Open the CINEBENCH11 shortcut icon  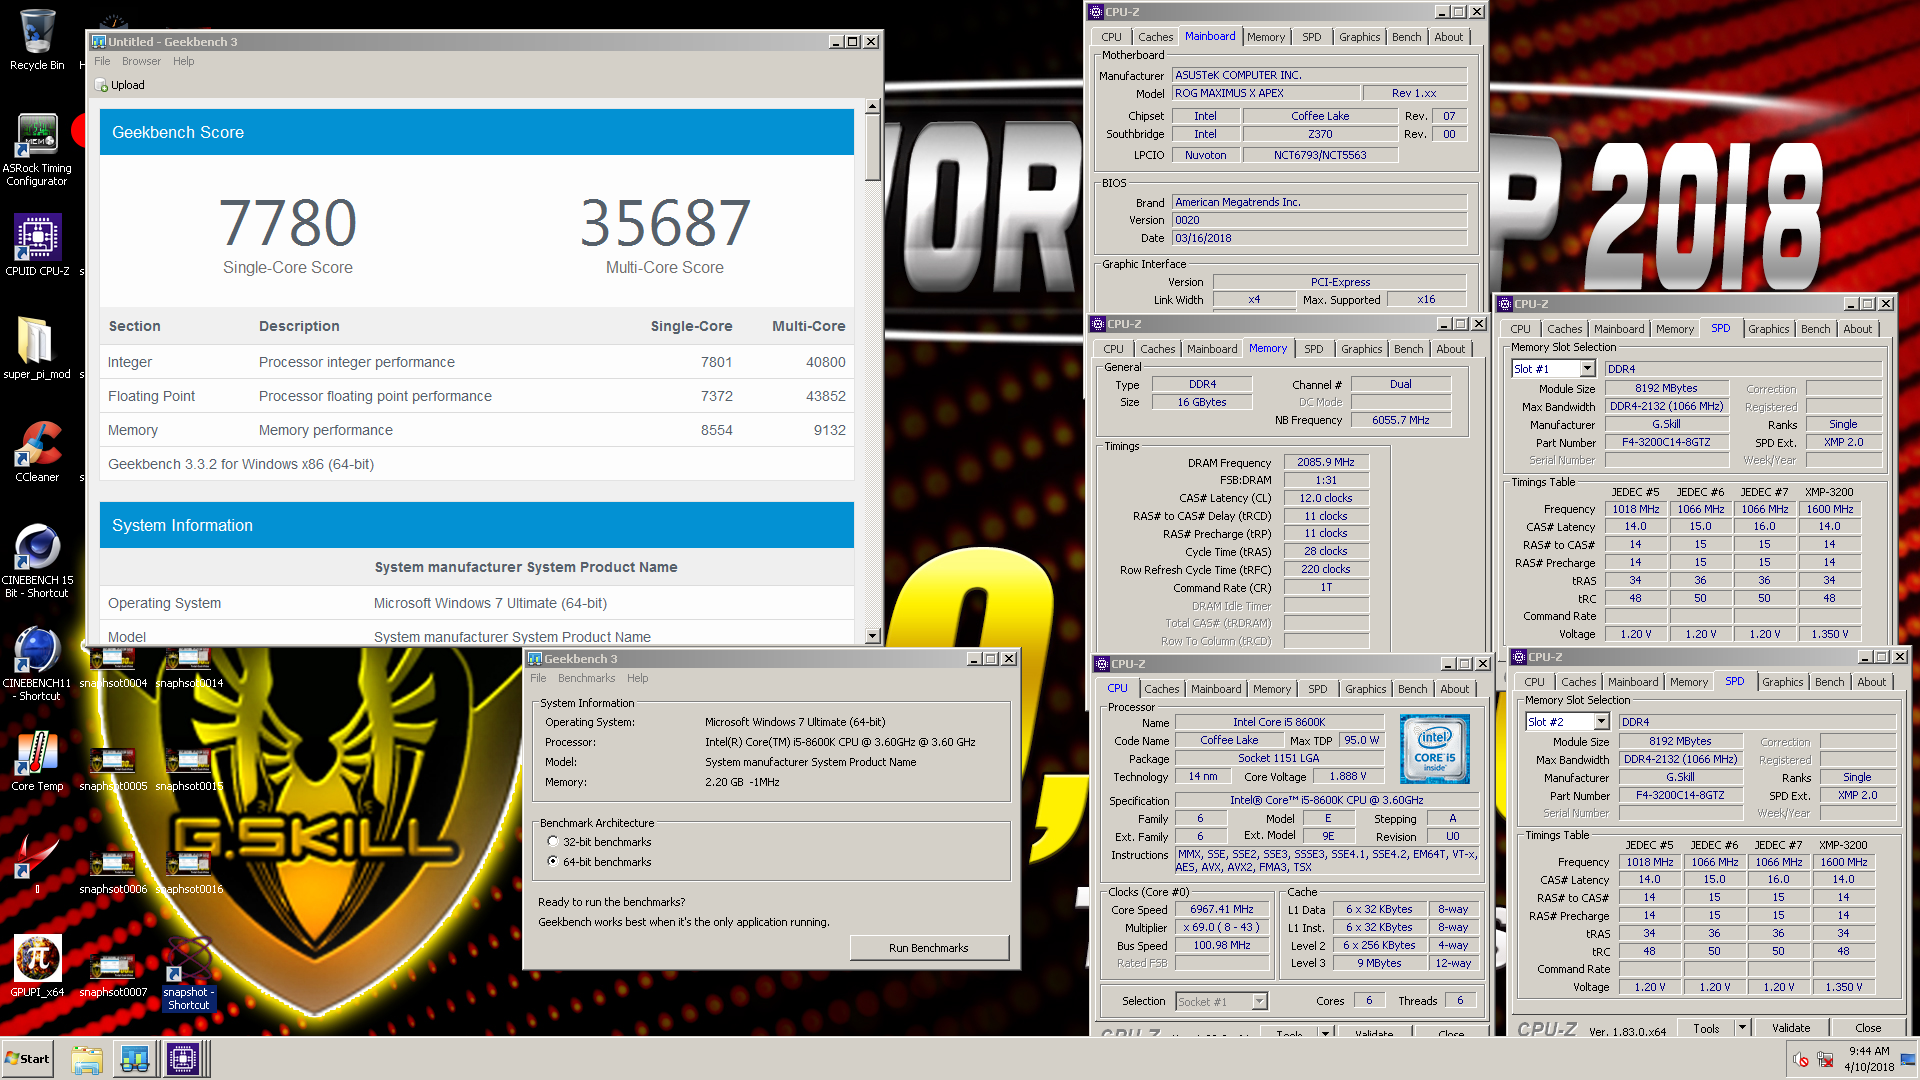pos(37,664)
